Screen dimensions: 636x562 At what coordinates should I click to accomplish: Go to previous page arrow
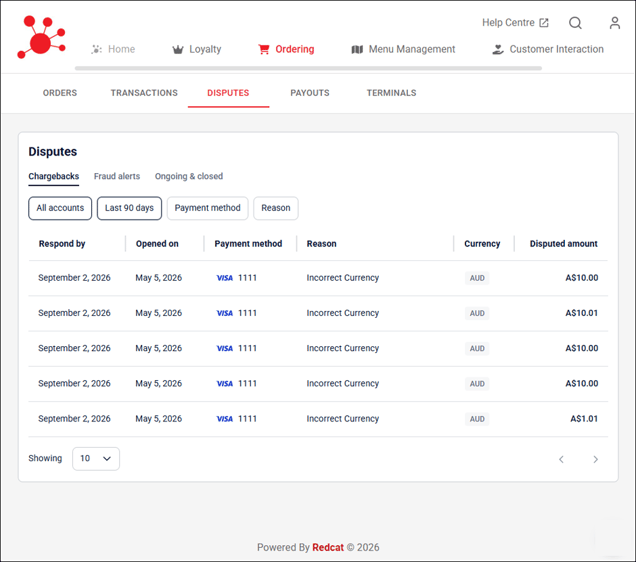(x=561, y=459)
